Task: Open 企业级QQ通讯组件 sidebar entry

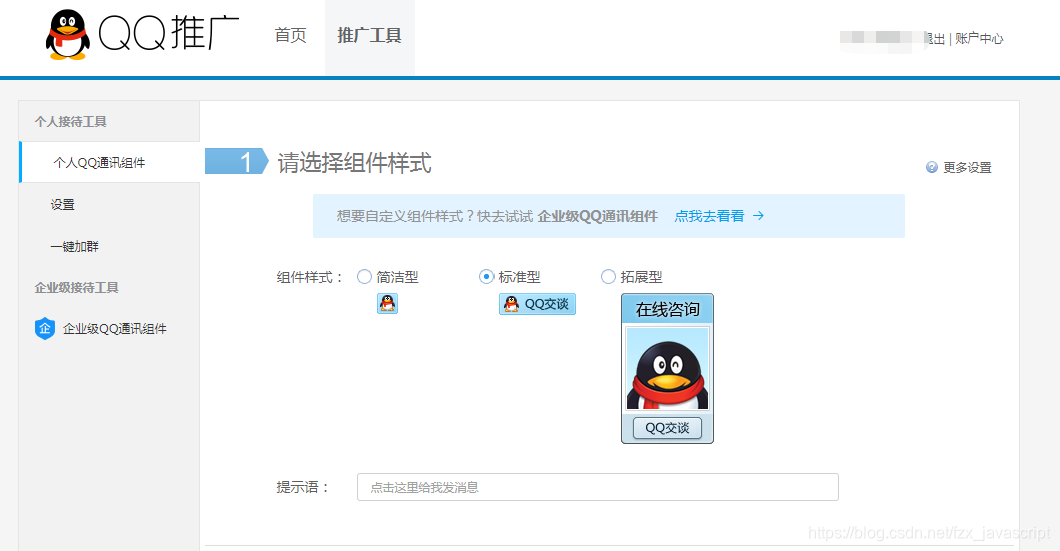Action: (114, 329)
